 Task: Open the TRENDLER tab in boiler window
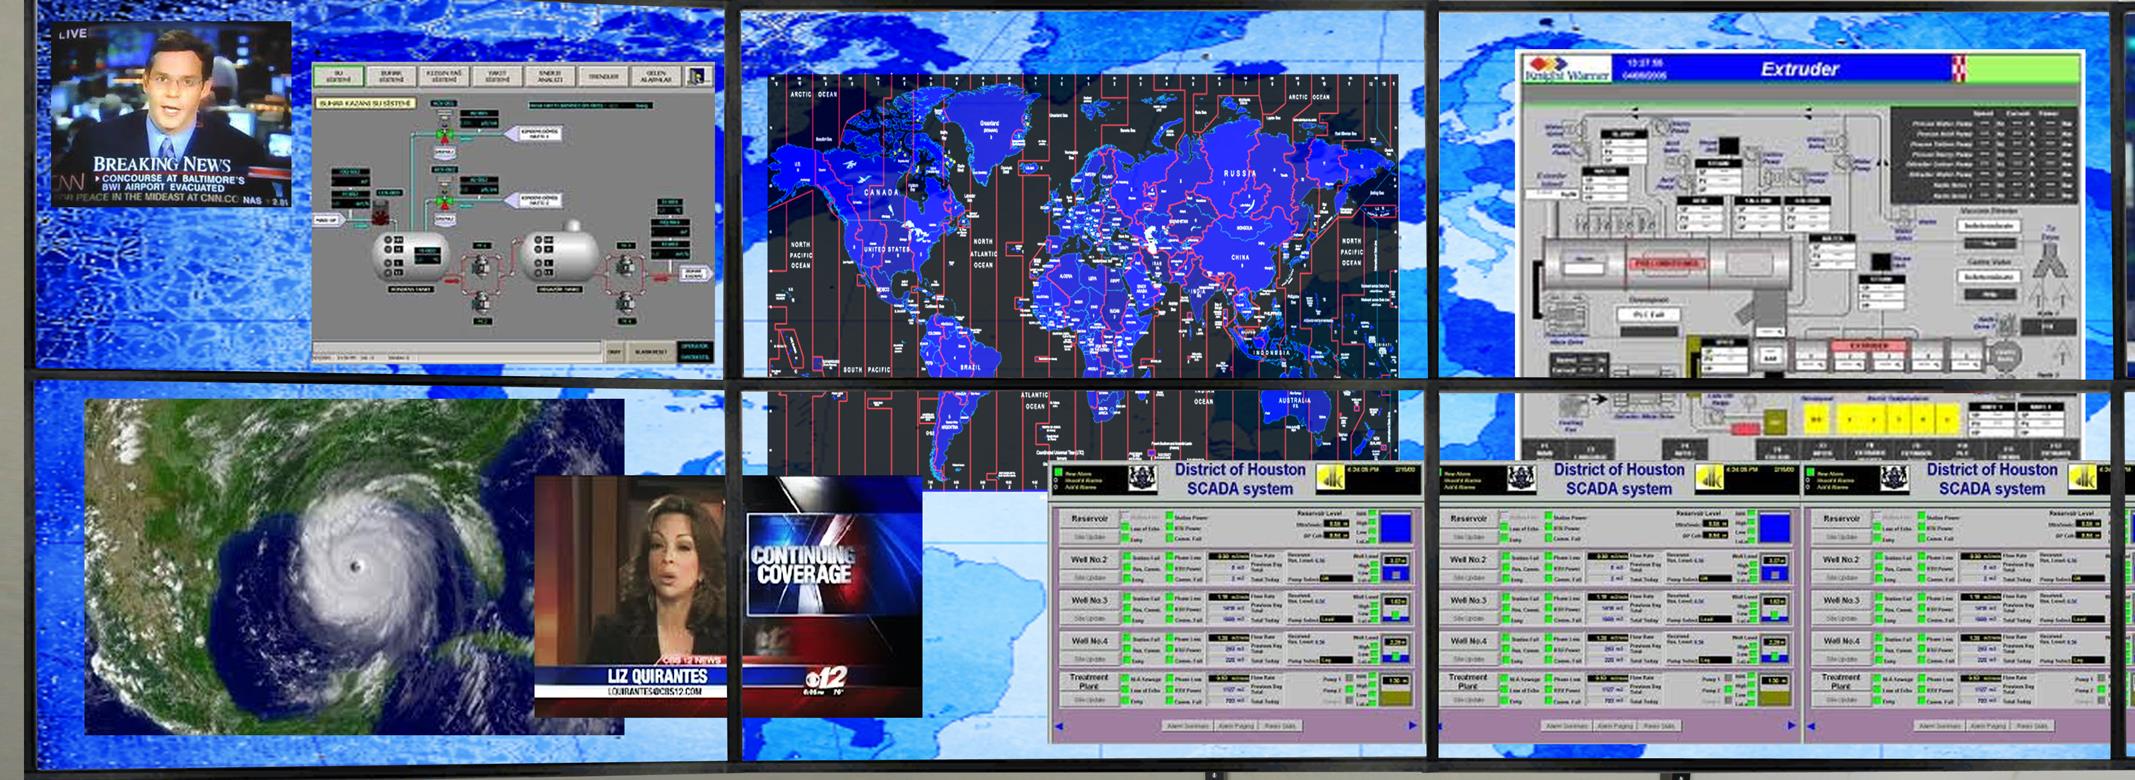[x=603, y=76]
